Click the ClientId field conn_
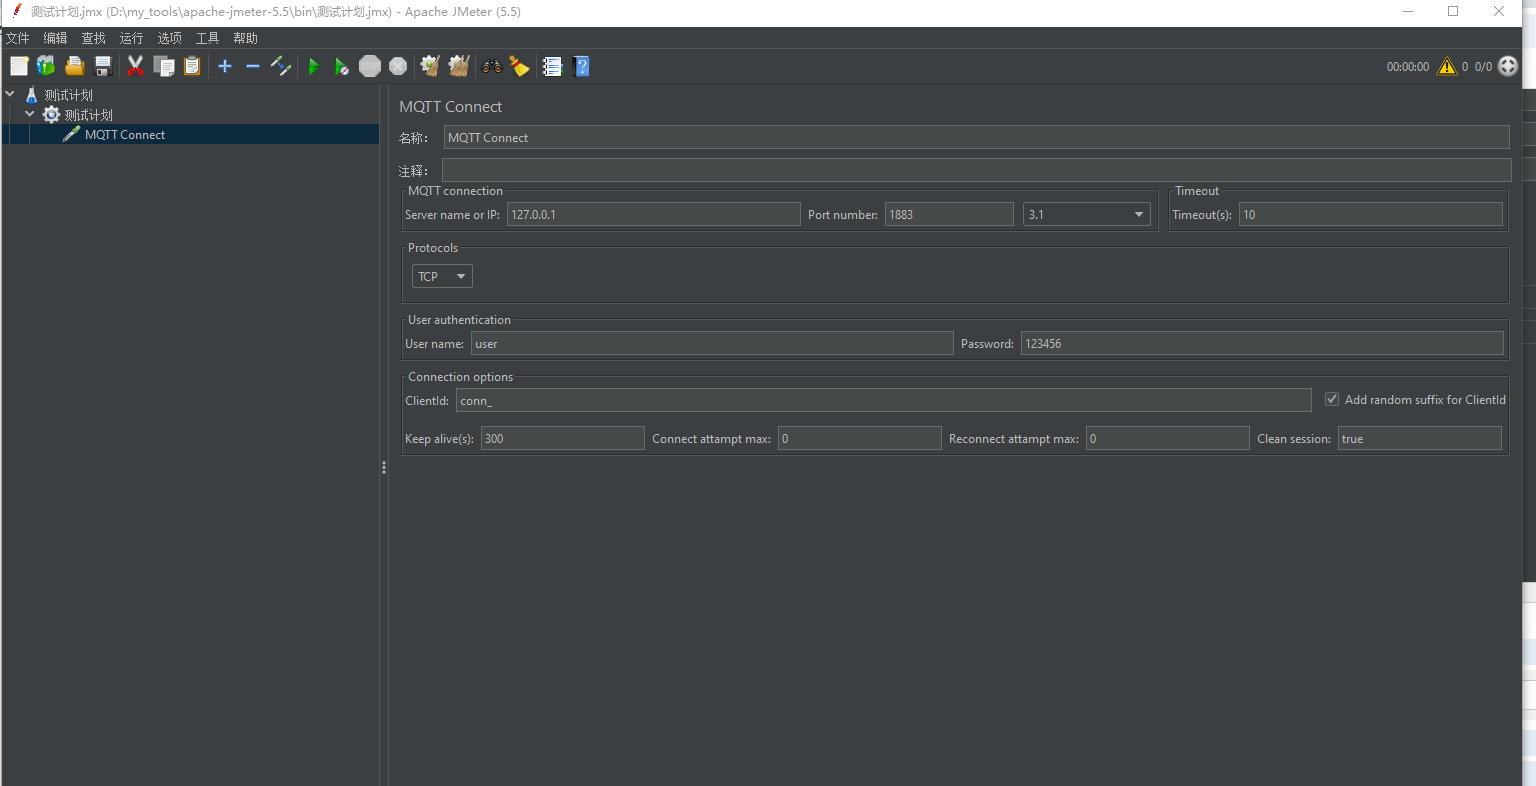 point(884,400)
